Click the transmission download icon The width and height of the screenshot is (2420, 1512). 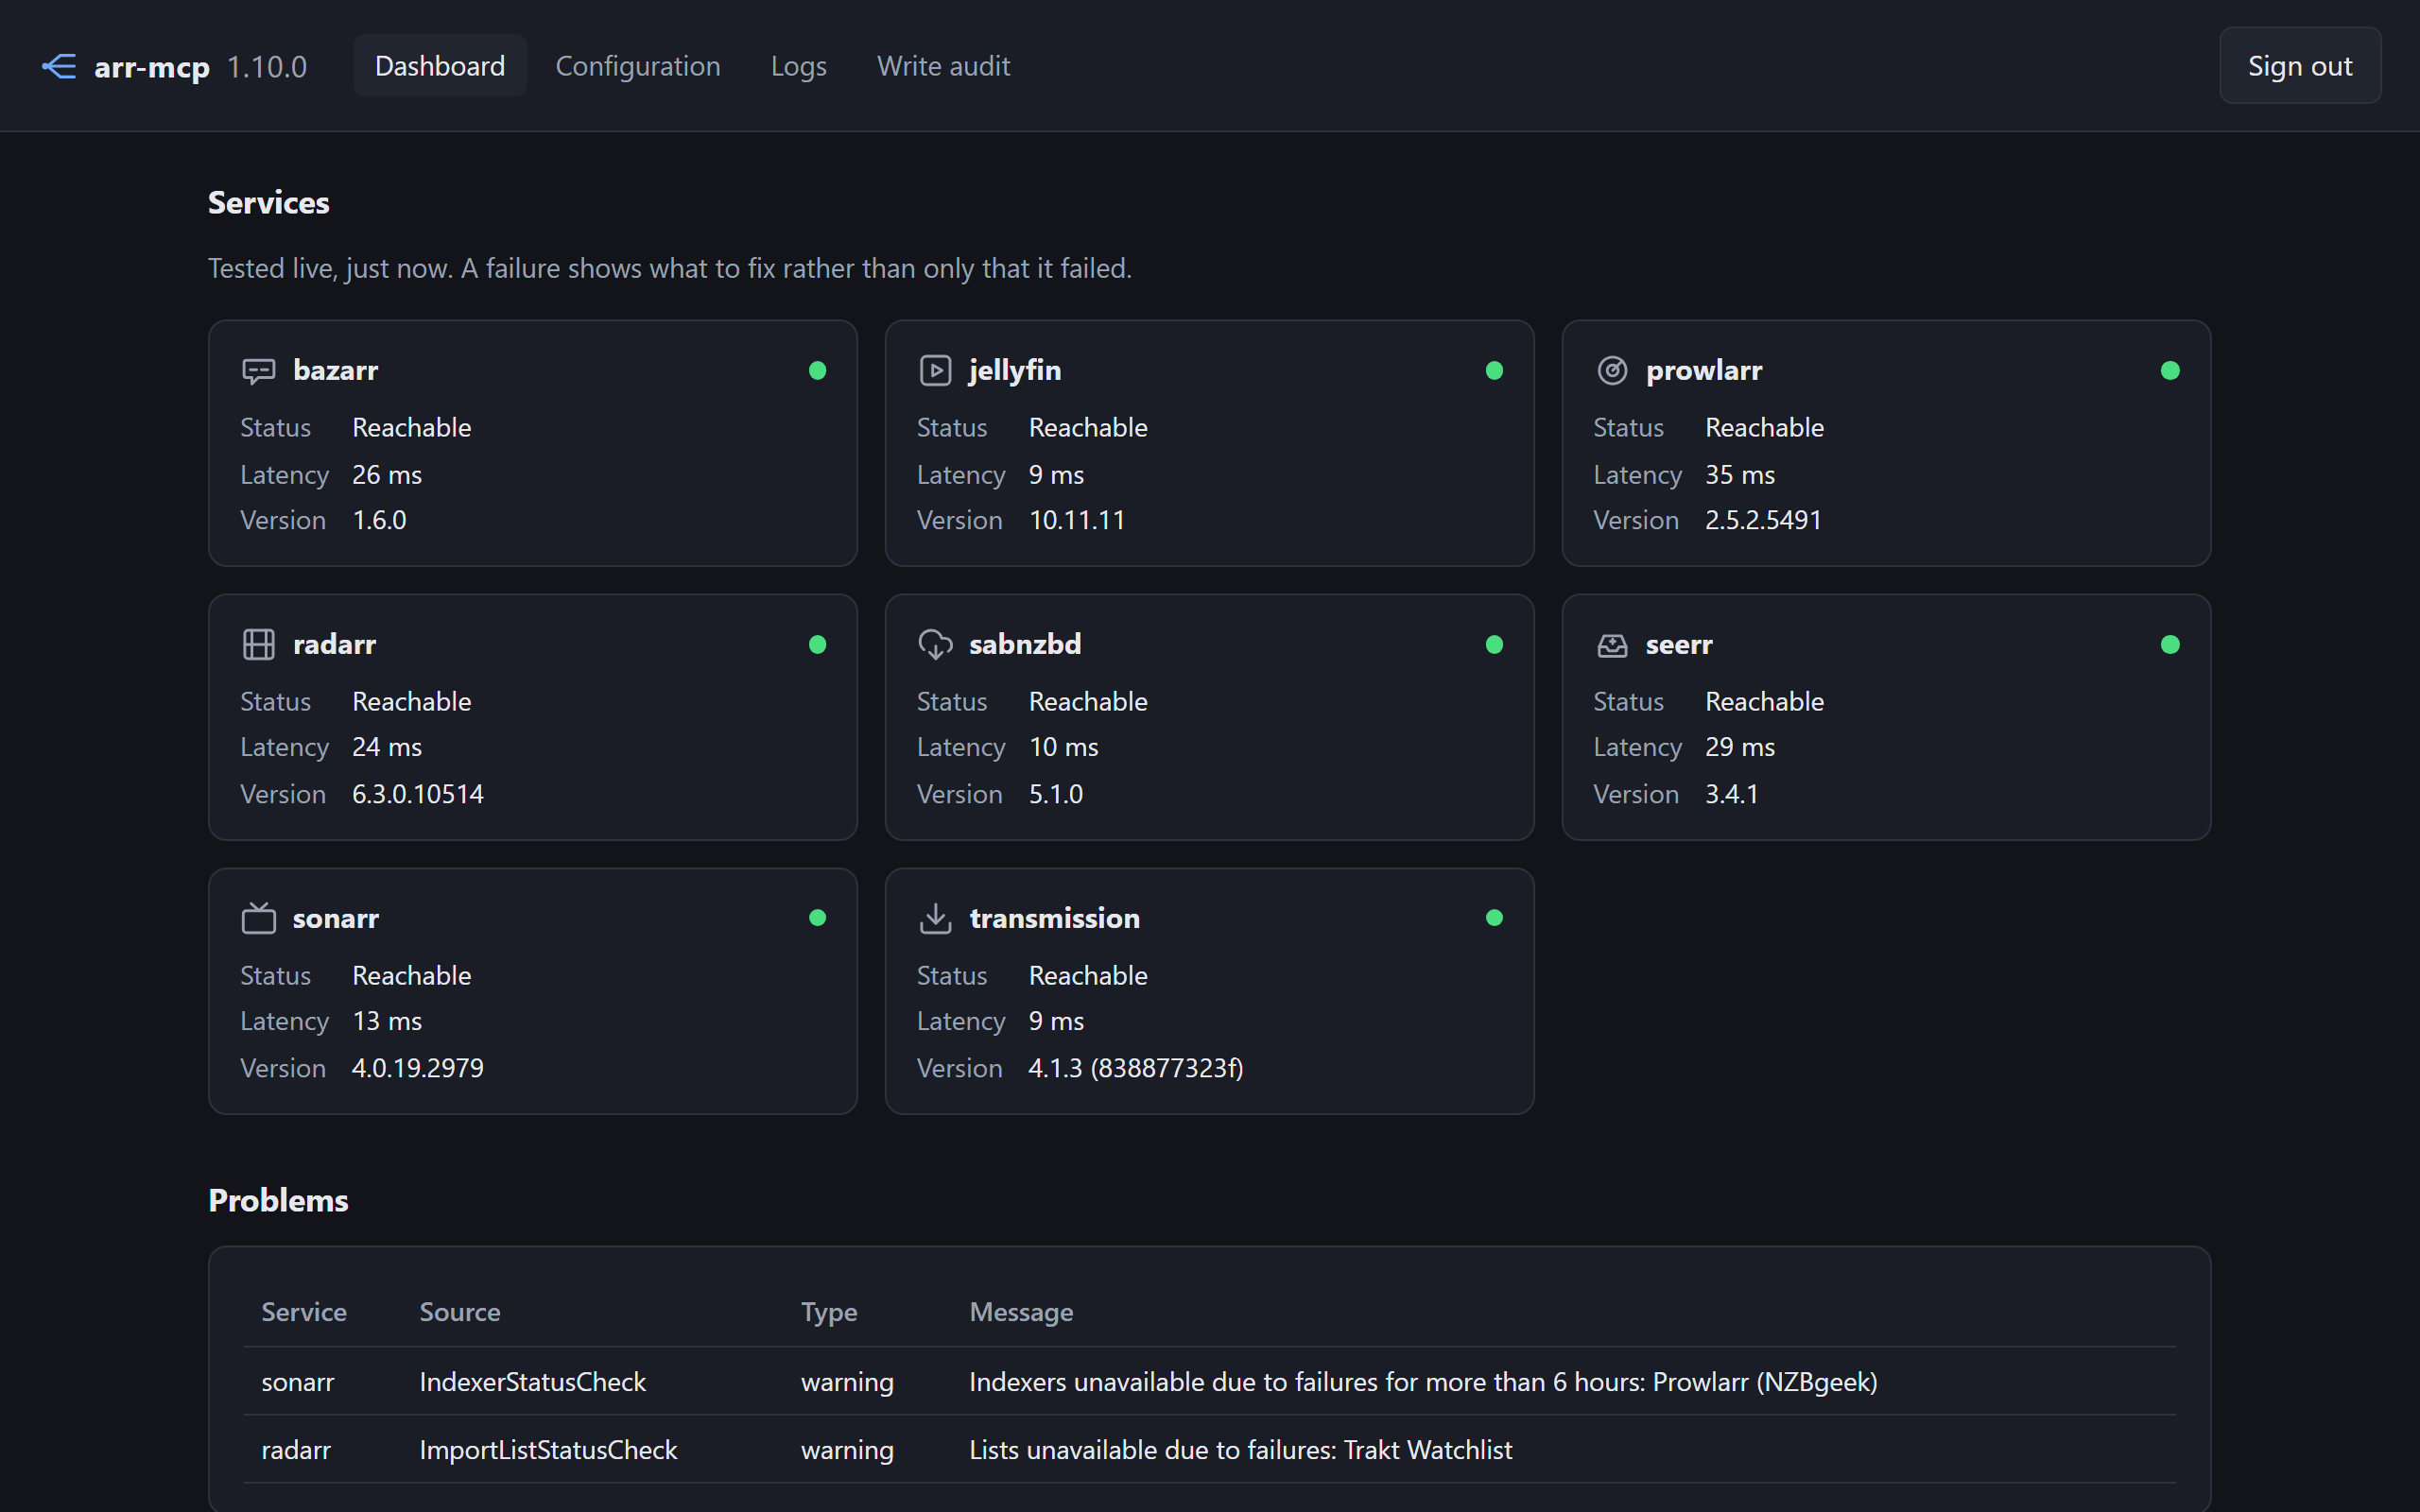[x=935, y=918]
